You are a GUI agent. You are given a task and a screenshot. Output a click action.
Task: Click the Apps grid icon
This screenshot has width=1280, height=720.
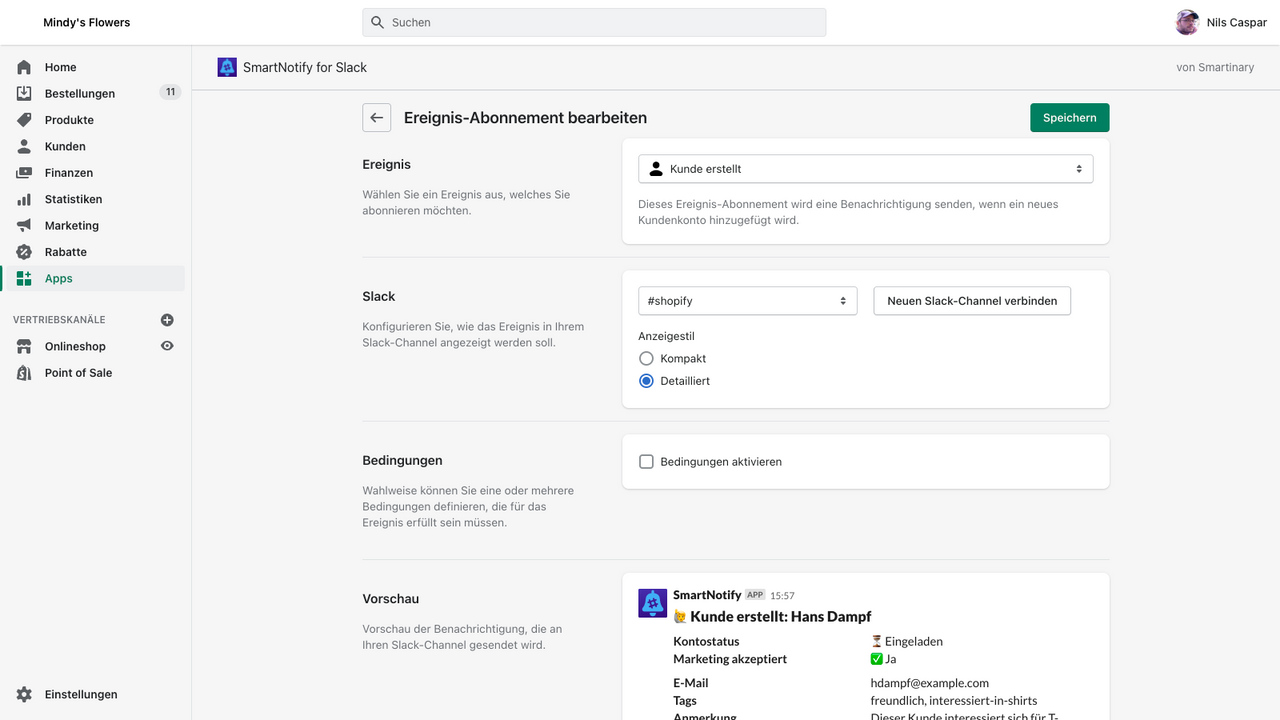pyautogui.click(x=24, y=279)
